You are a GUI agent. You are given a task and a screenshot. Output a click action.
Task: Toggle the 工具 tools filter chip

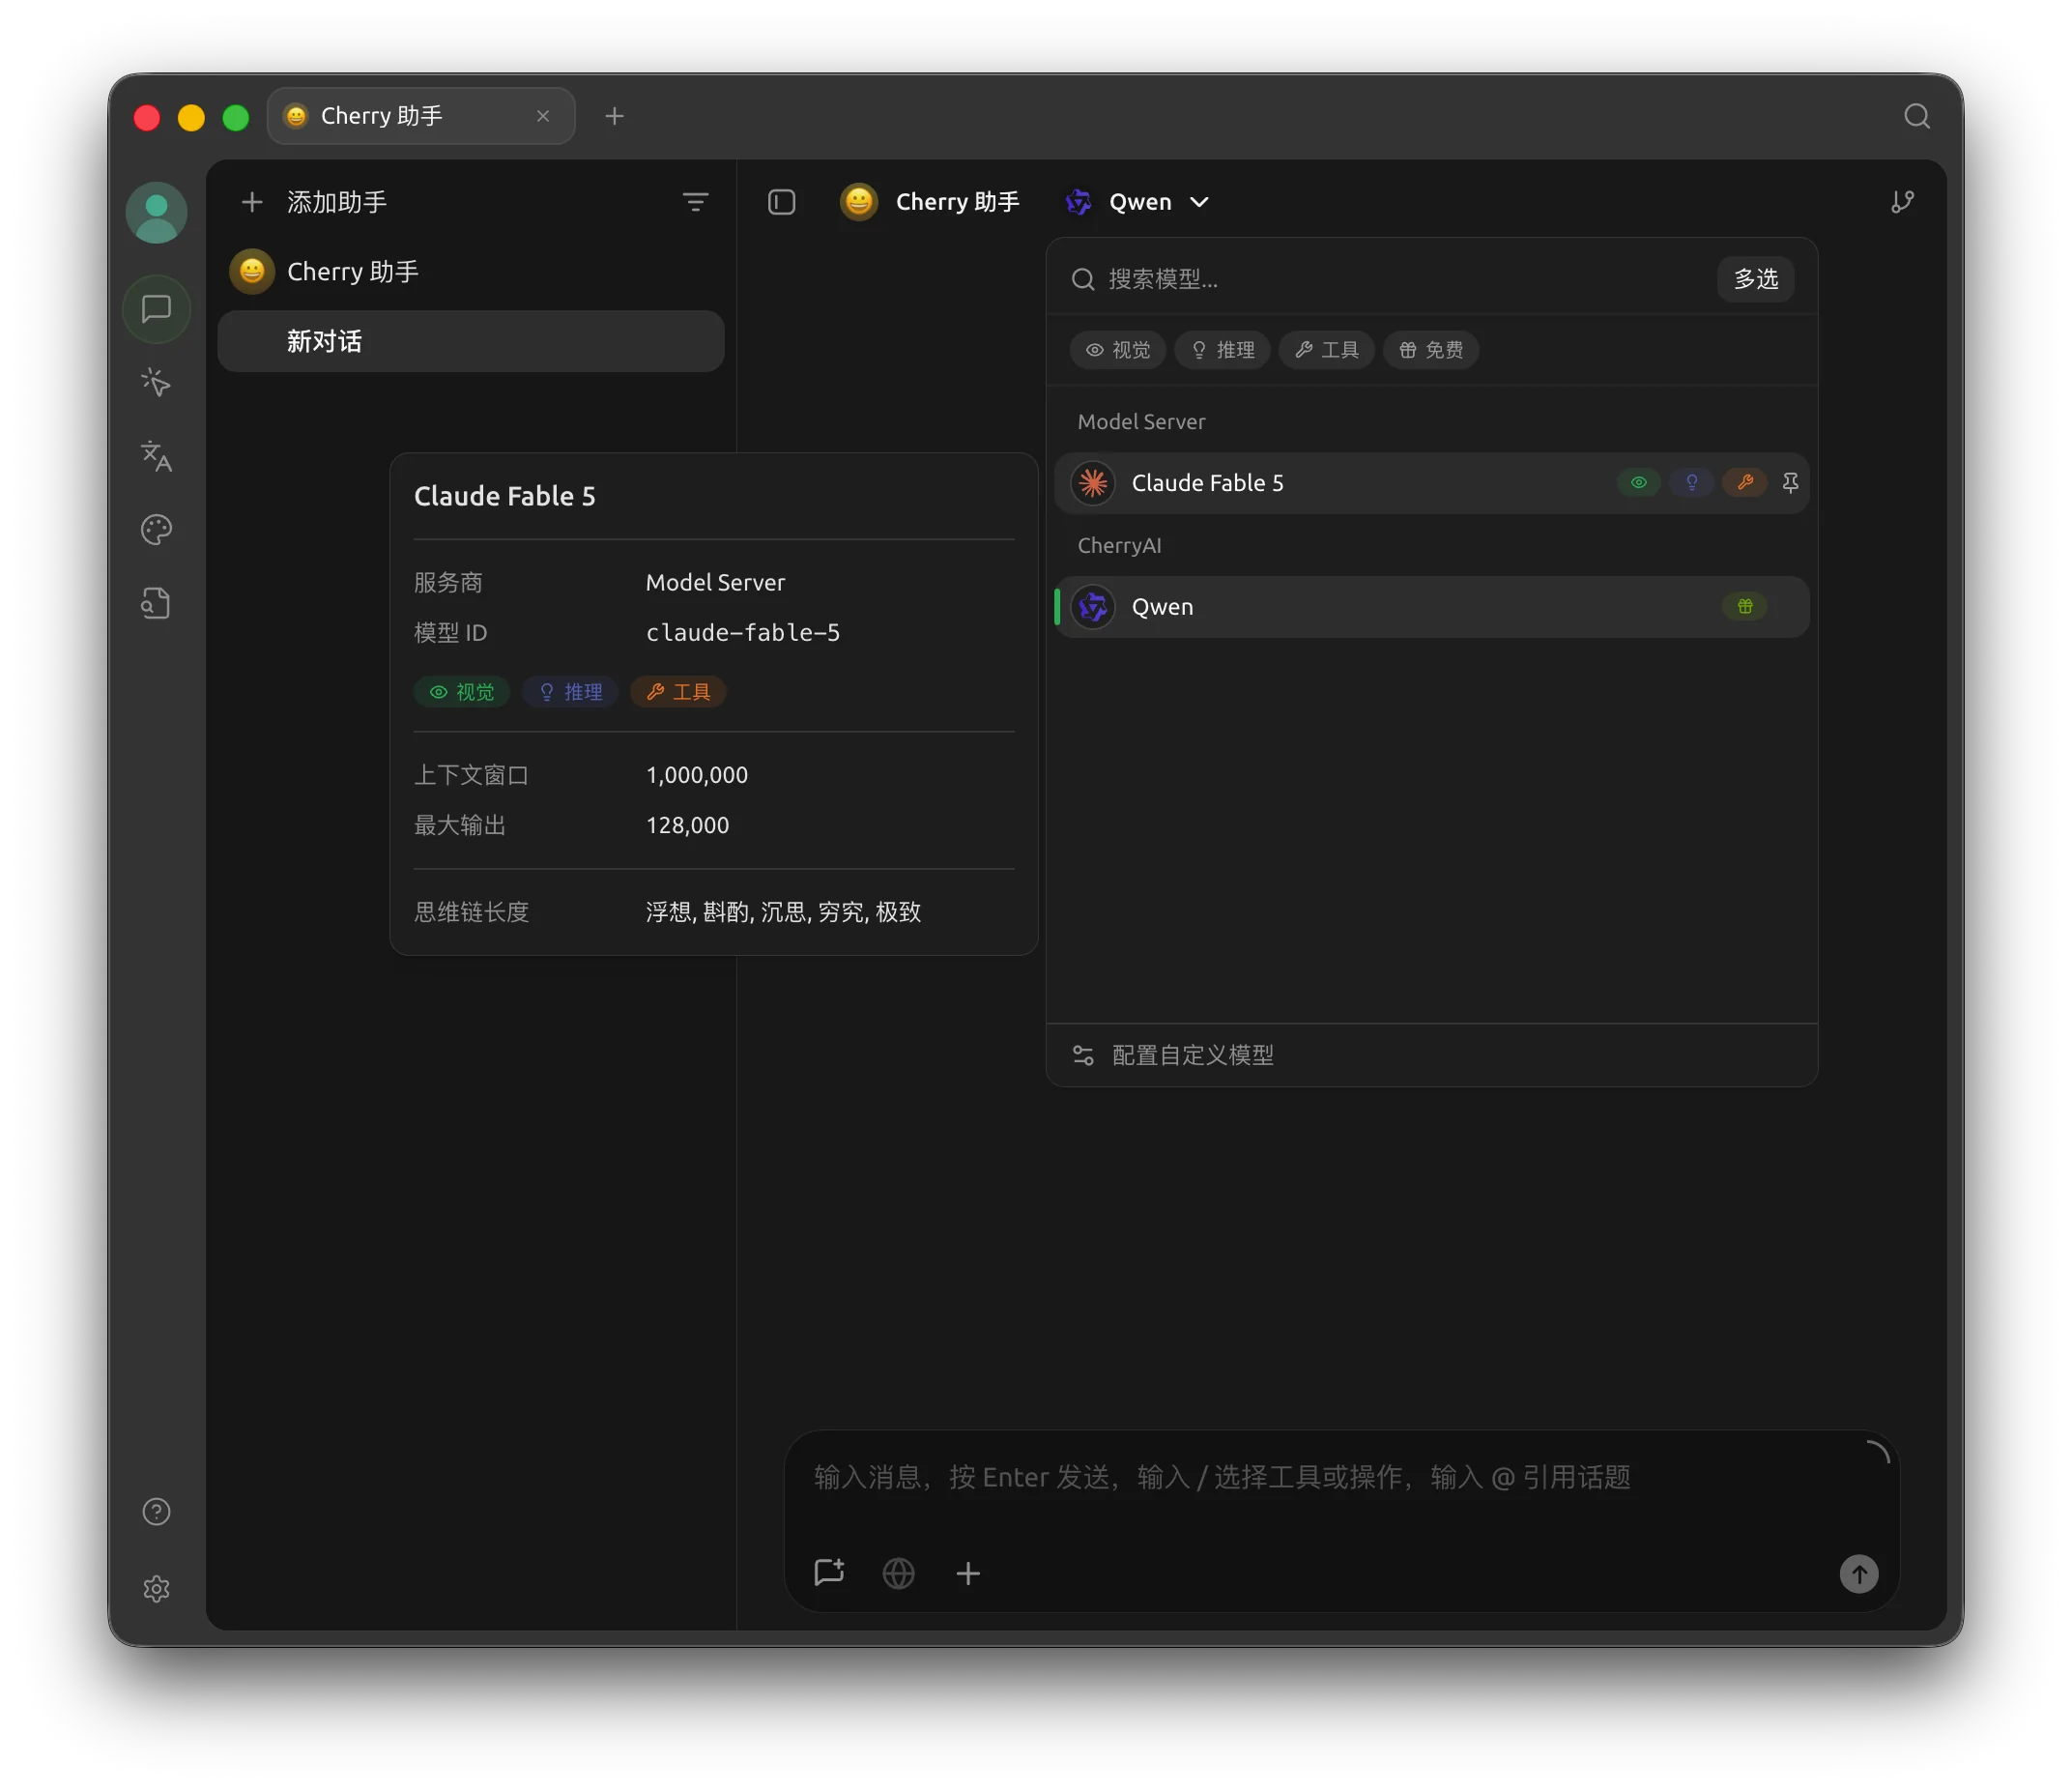(x=1326, y=350)
